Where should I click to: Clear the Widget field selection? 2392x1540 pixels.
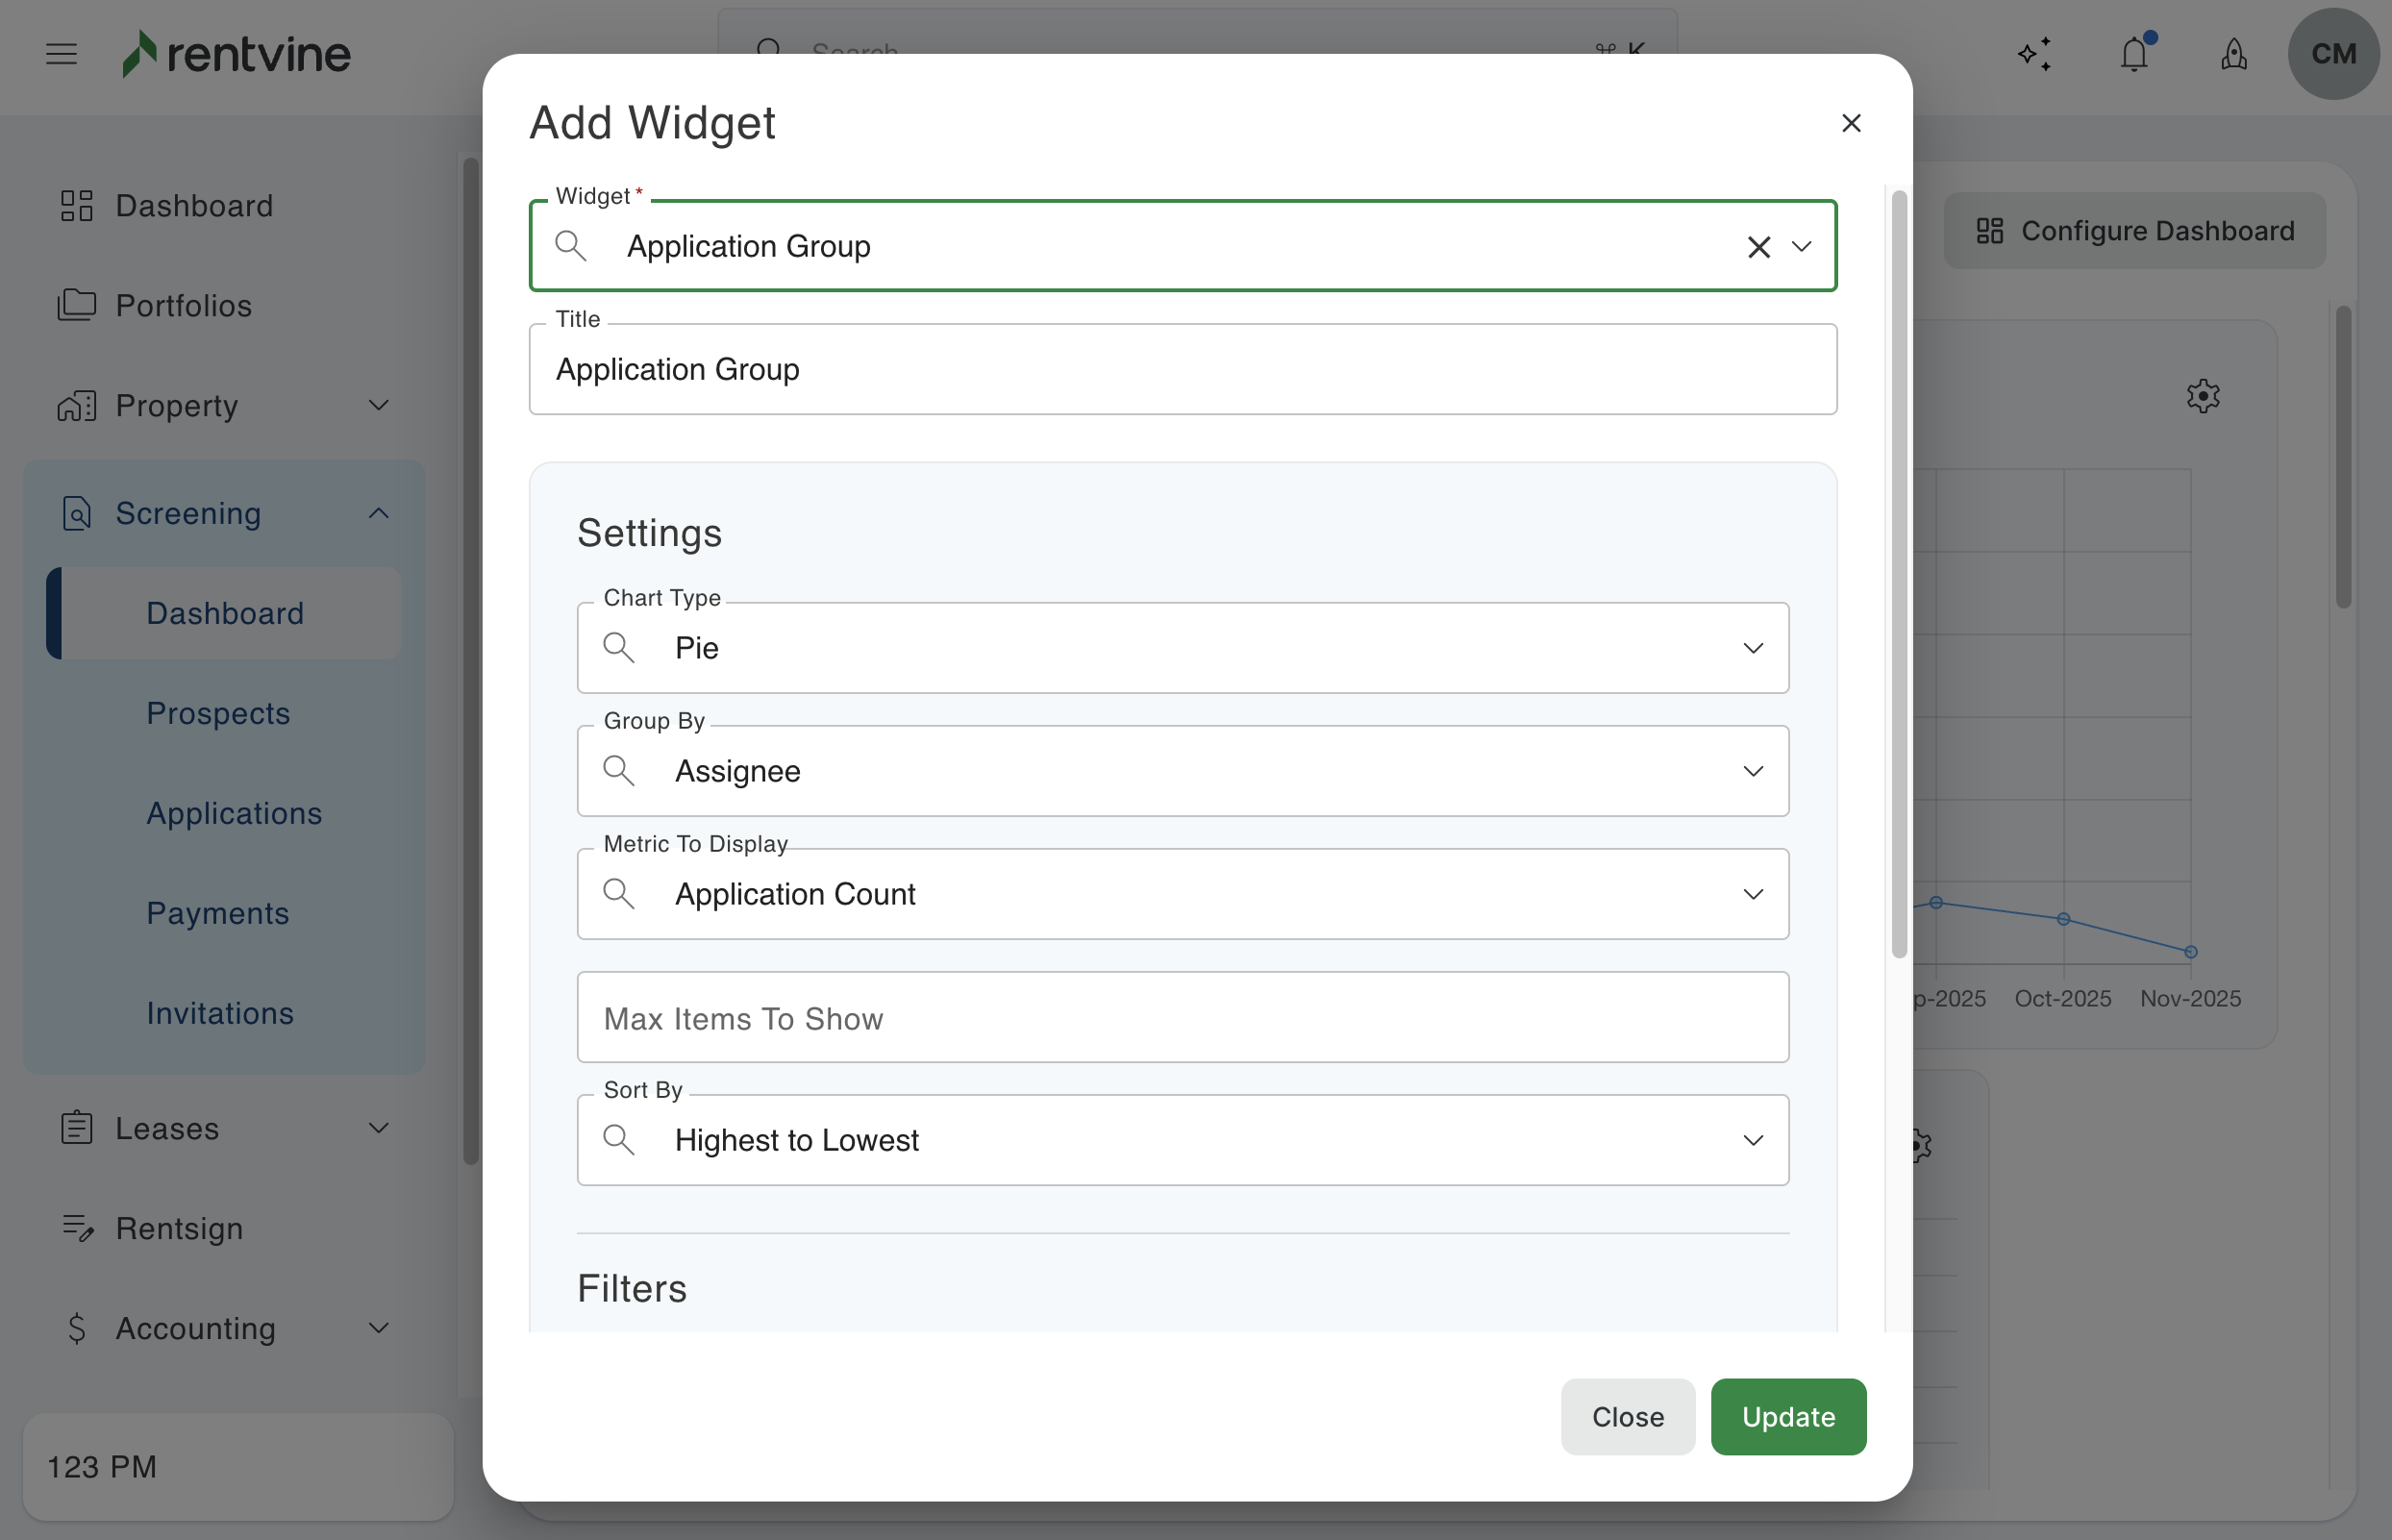(1758, 247)
